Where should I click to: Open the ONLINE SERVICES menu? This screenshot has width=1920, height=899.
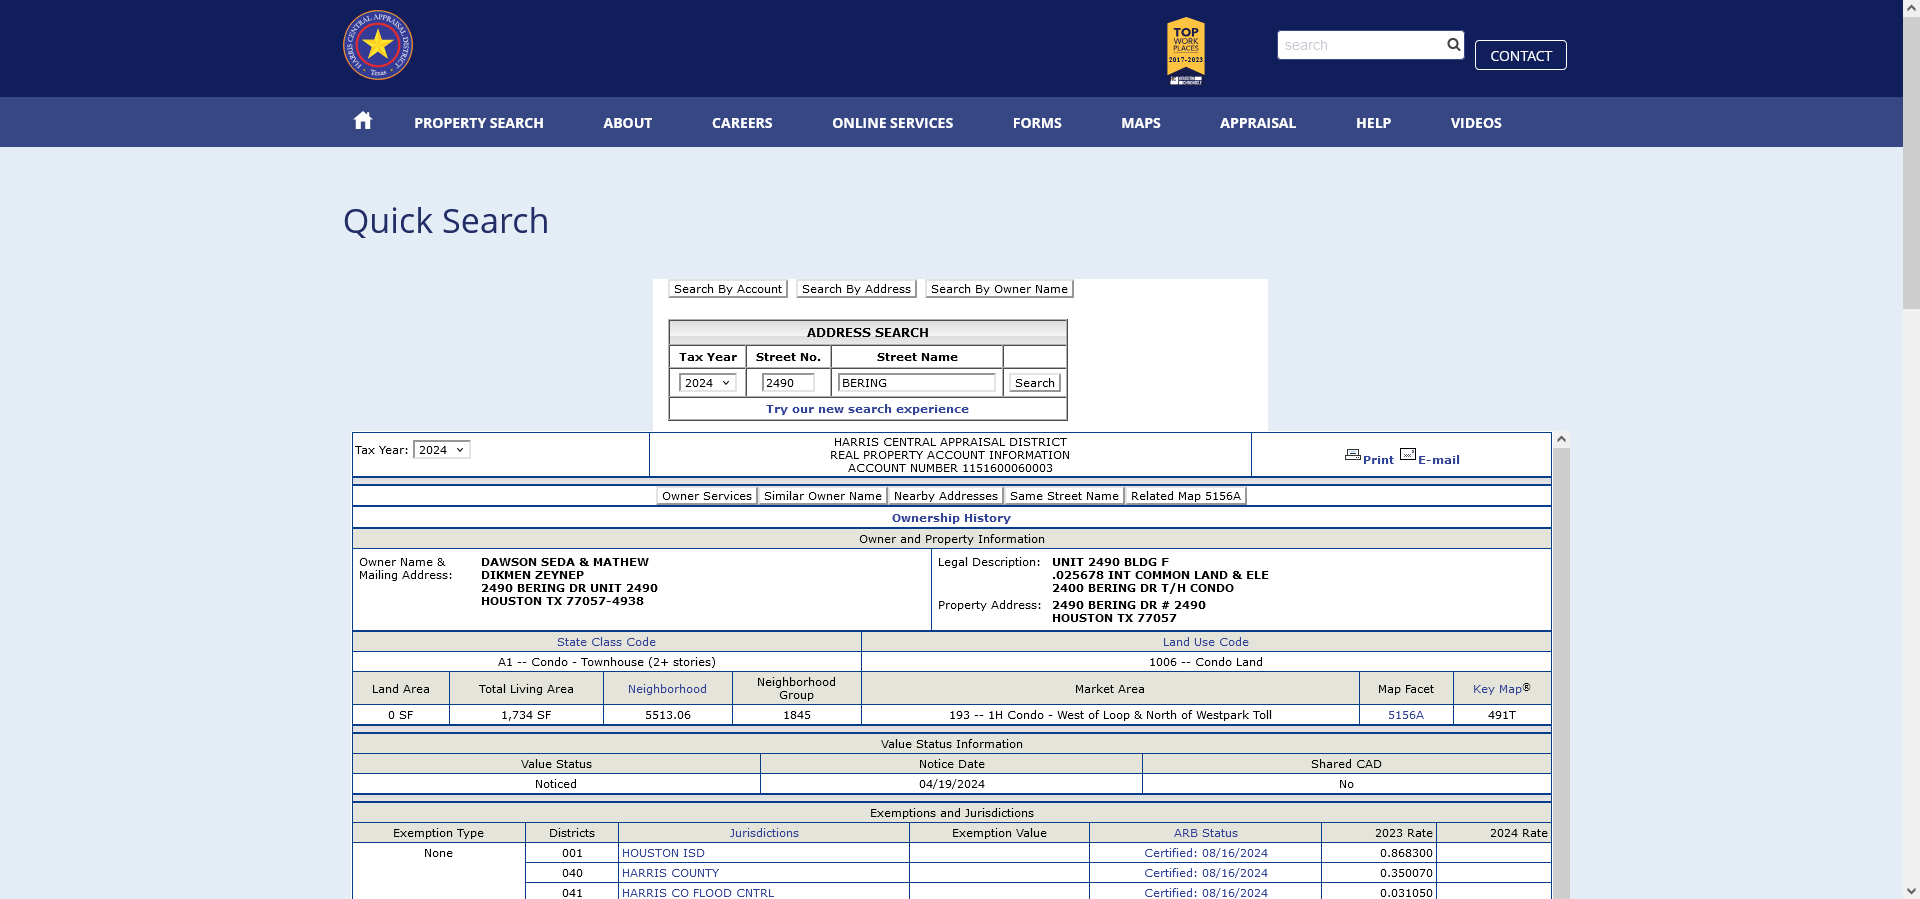pos(892,123)
